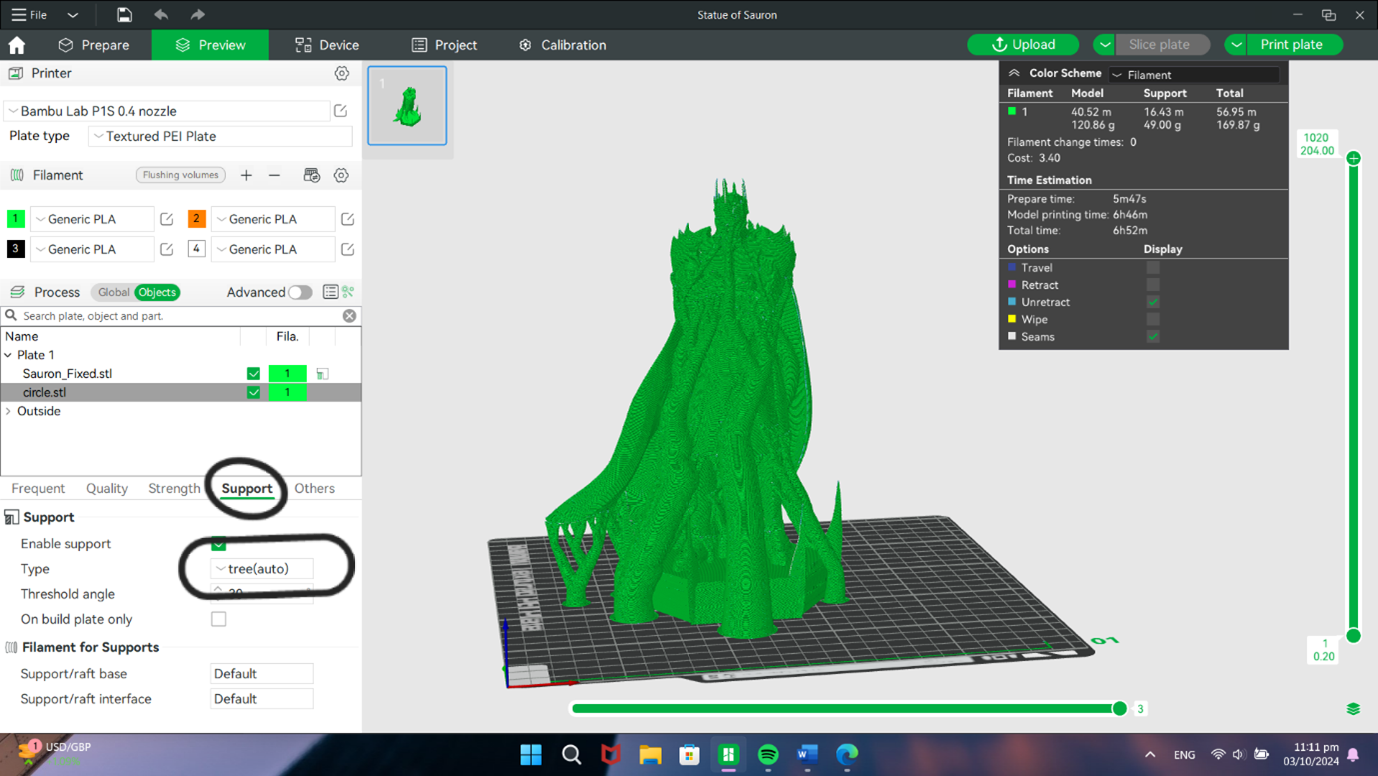Viewport: 1378px width, 776px height.
Task: Edit the Bambu Lab P1S printer preset
Action: (341, 111)
